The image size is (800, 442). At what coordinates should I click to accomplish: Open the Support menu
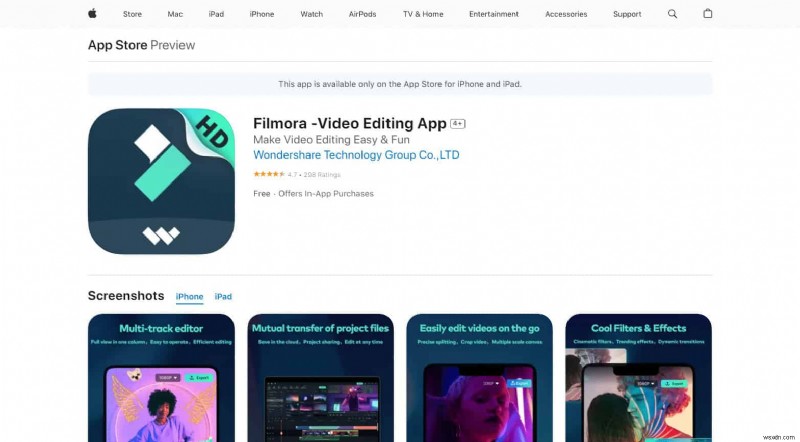(x=627, y=14)
